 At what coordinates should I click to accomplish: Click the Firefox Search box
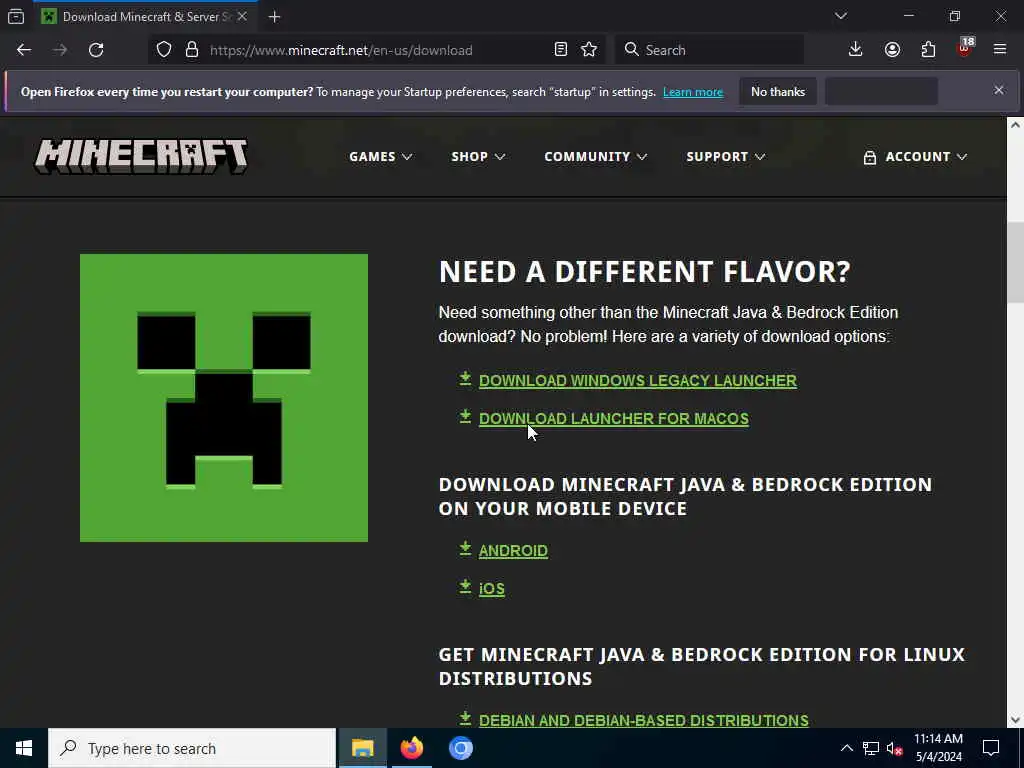tap(709, 50)
